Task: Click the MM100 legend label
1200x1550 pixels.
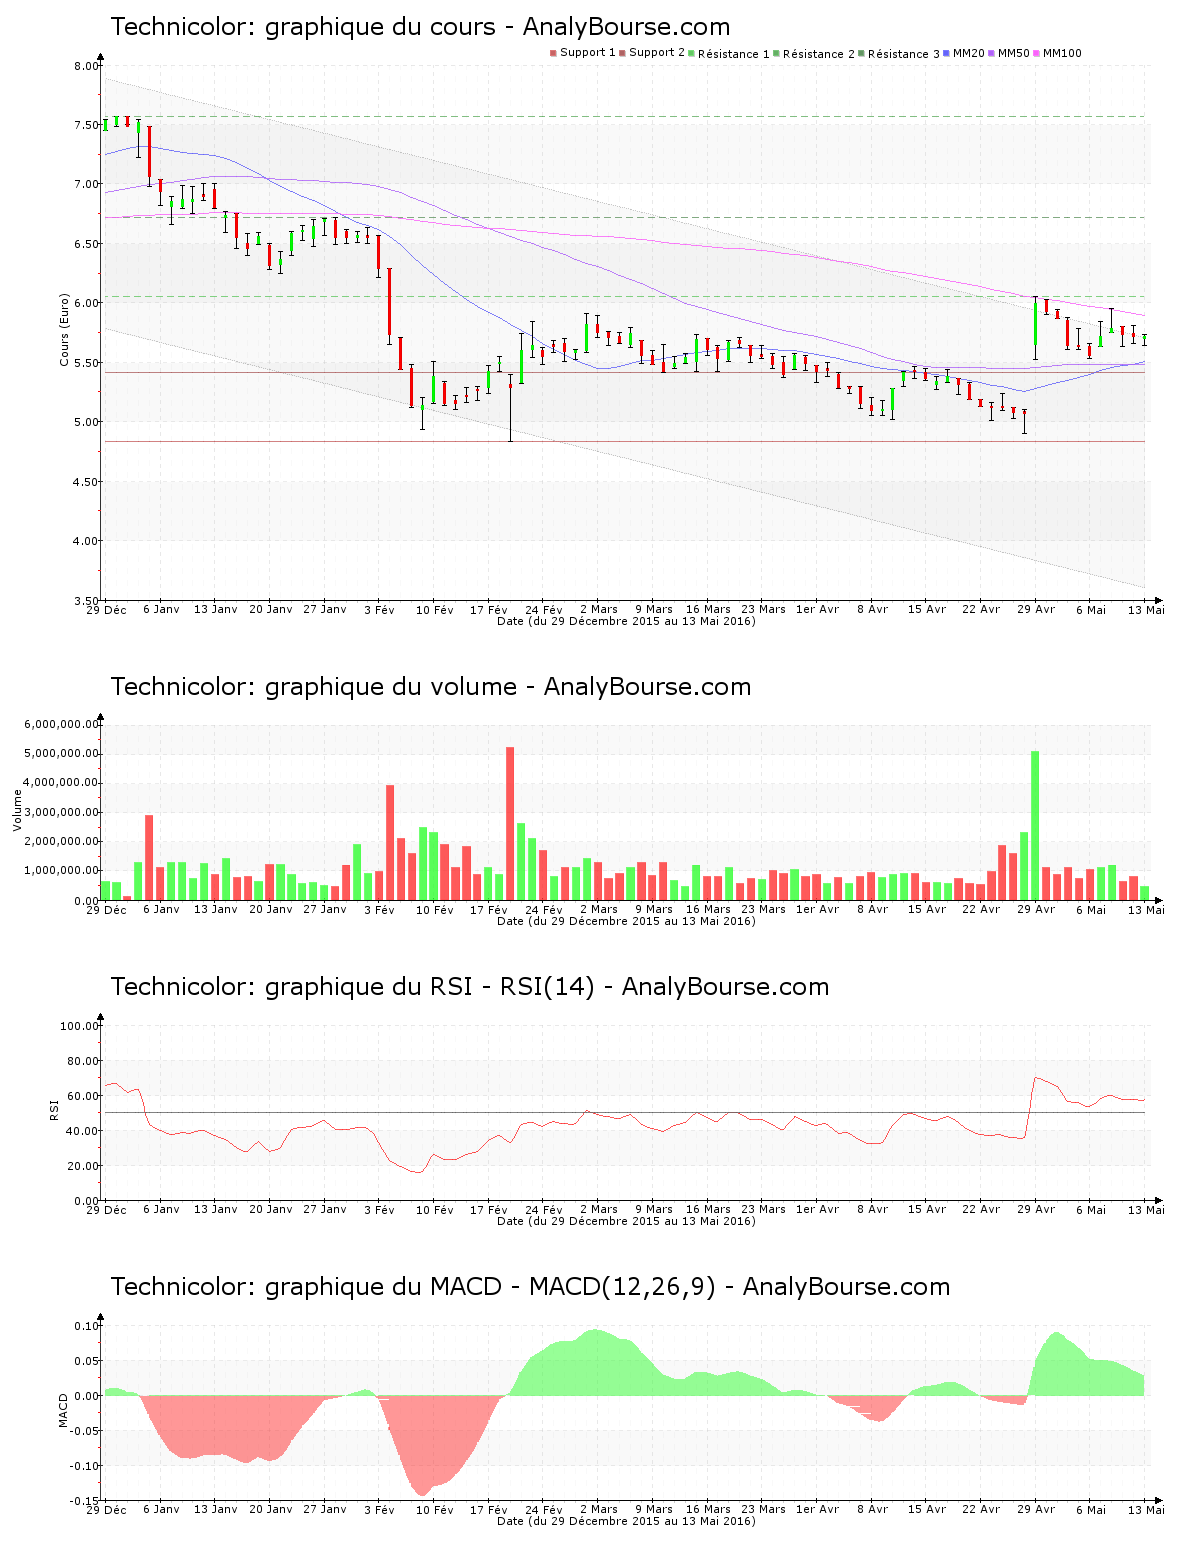Action: pyautogui.click(x=1062, y=53)
